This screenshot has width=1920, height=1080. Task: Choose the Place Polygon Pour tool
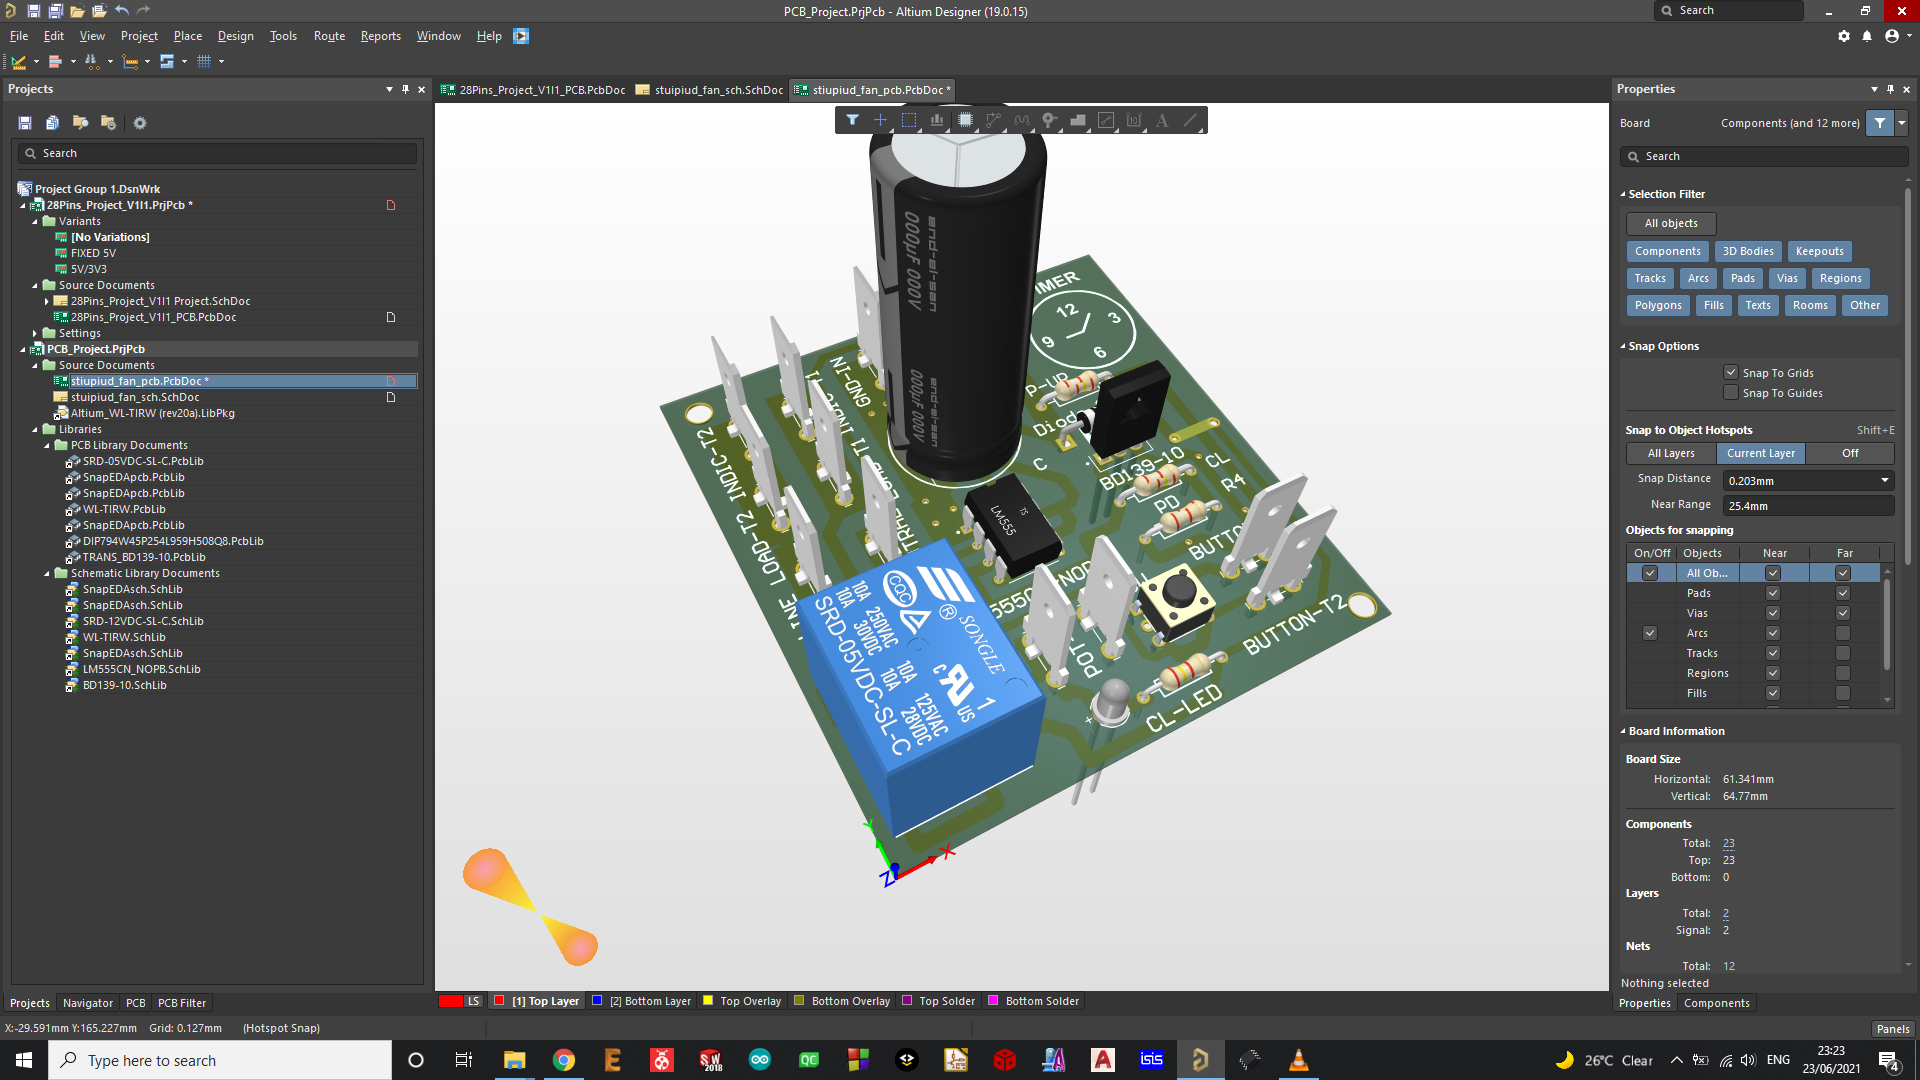coord(1078,120)
